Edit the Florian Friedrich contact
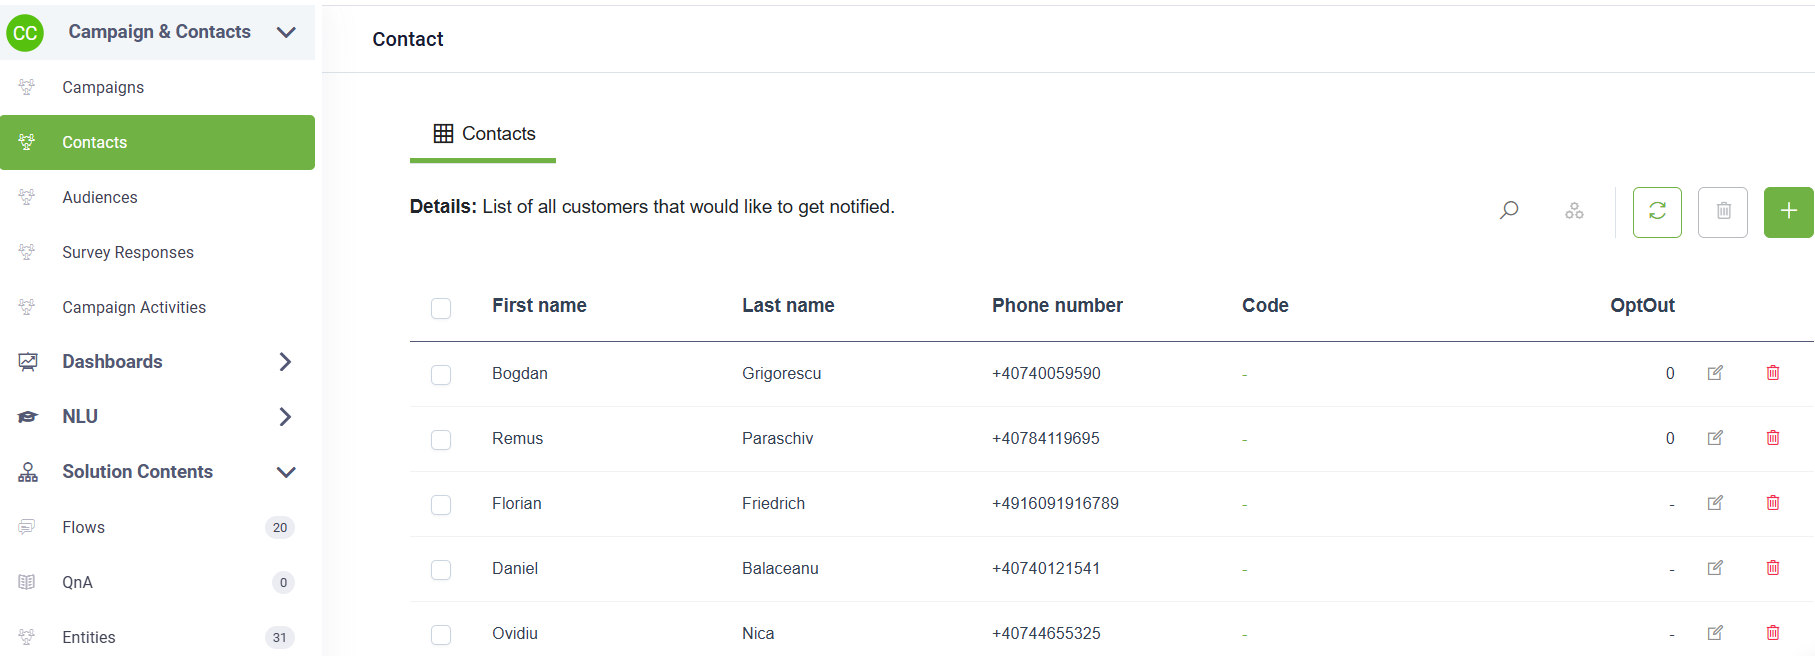Screen dimensions: 1815x656 point(1715,503)
